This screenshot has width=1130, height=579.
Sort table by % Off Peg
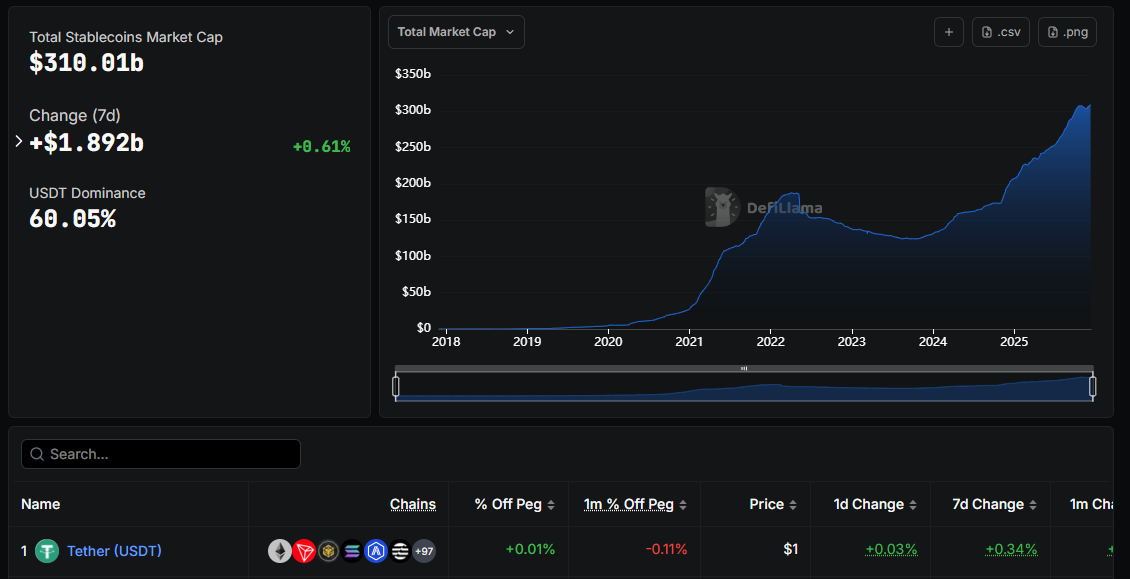(515, 505)
